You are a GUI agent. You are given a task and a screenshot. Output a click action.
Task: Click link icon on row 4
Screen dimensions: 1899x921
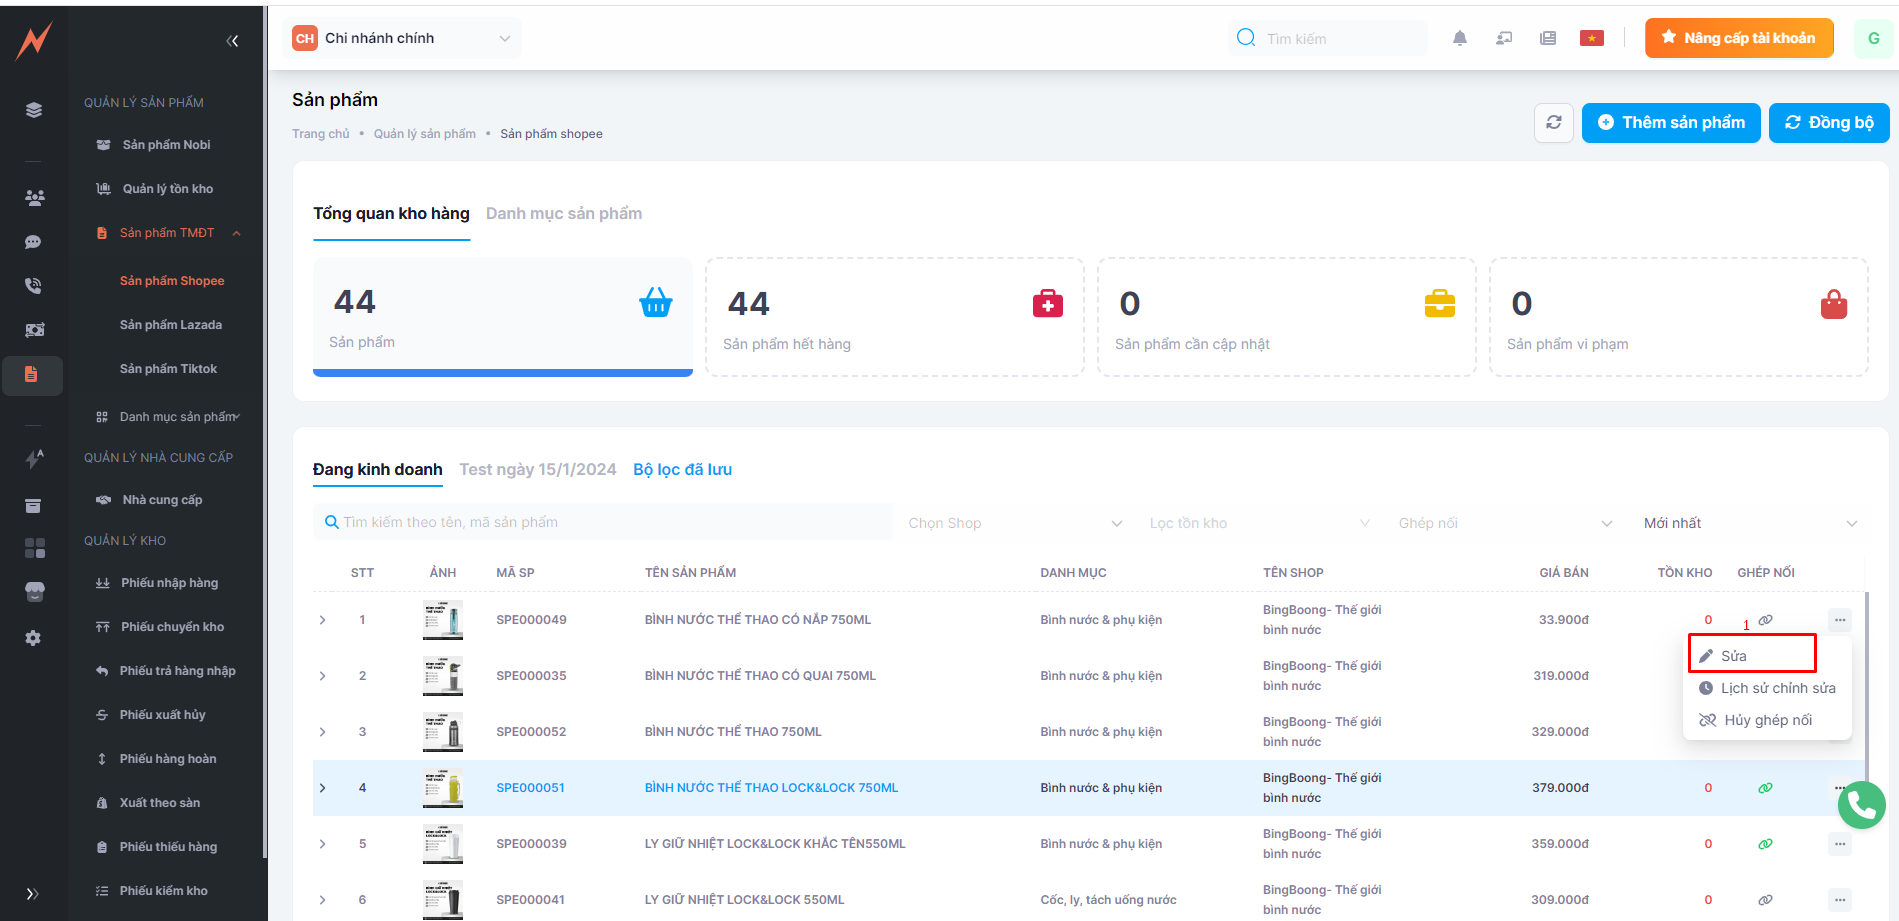1765,788
